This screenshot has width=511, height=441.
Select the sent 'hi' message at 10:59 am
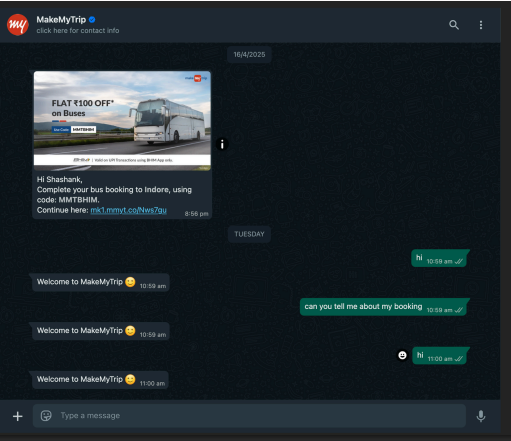click(440, 258)
